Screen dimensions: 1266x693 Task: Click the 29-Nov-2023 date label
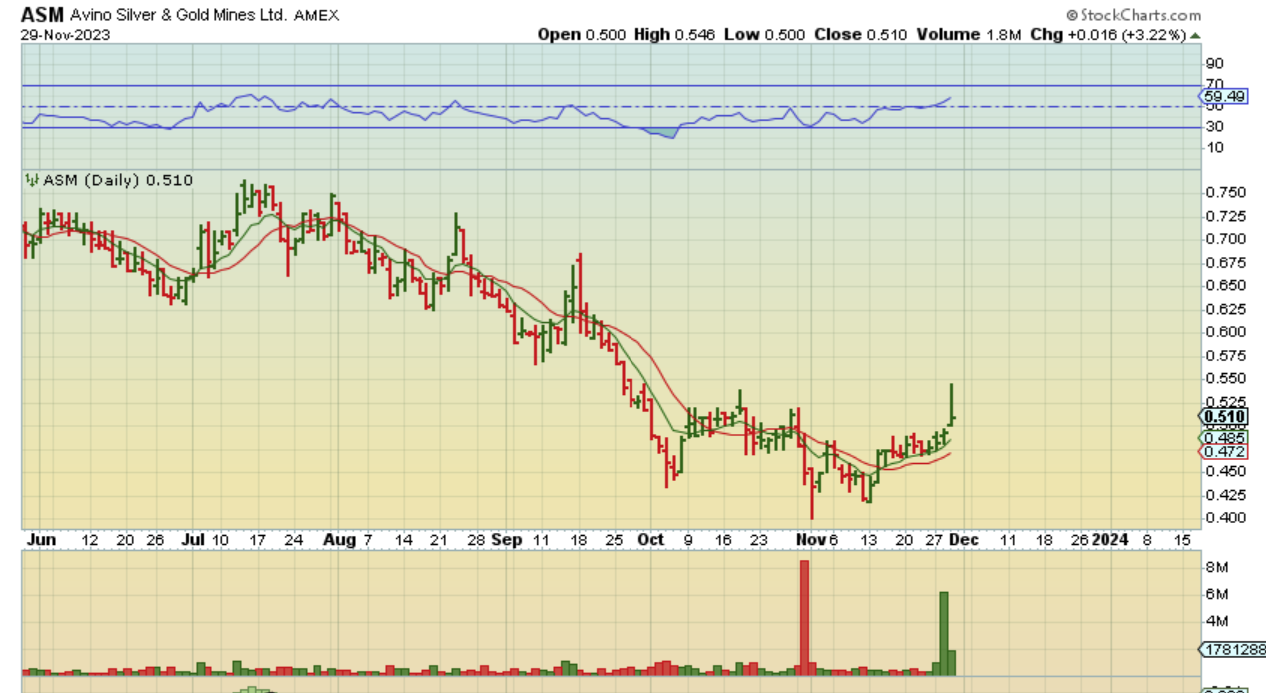(66, 34)
